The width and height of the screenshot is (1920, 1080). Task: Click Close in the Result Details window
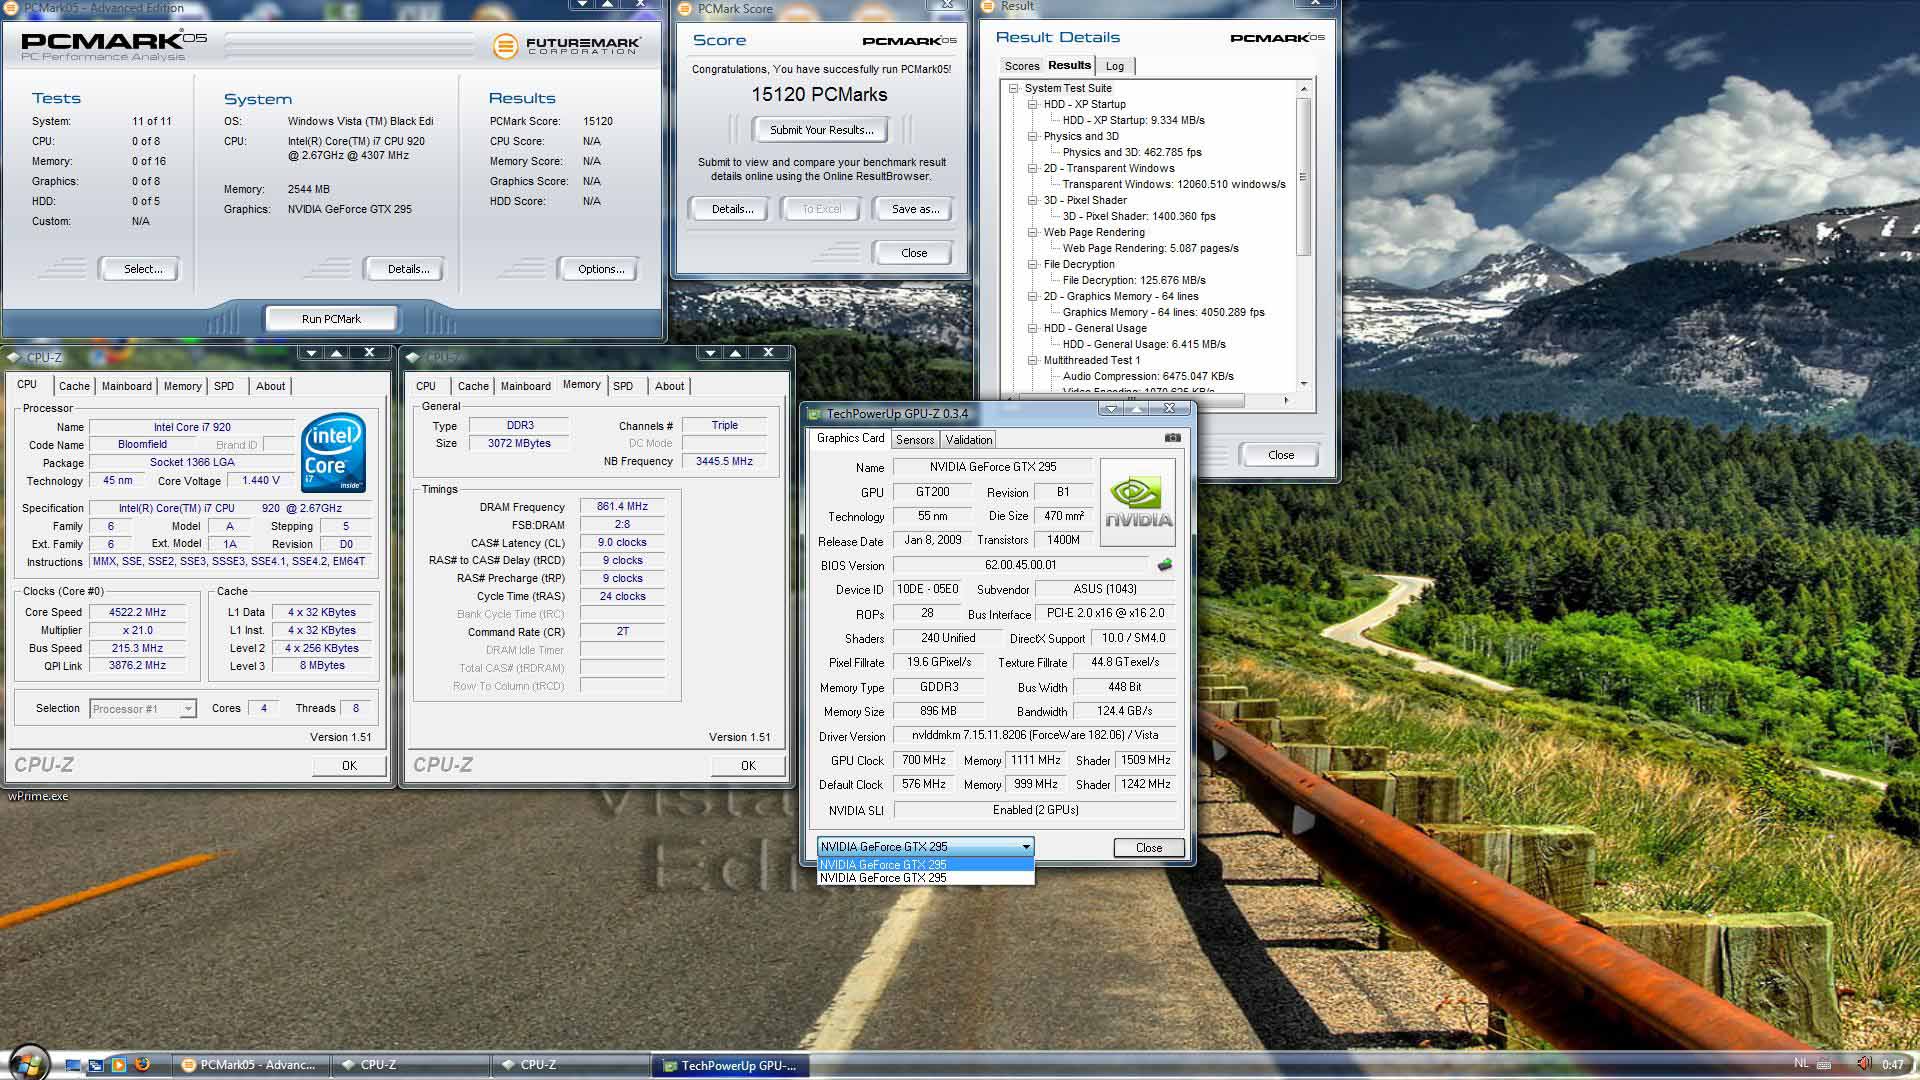click(1281, 455)
